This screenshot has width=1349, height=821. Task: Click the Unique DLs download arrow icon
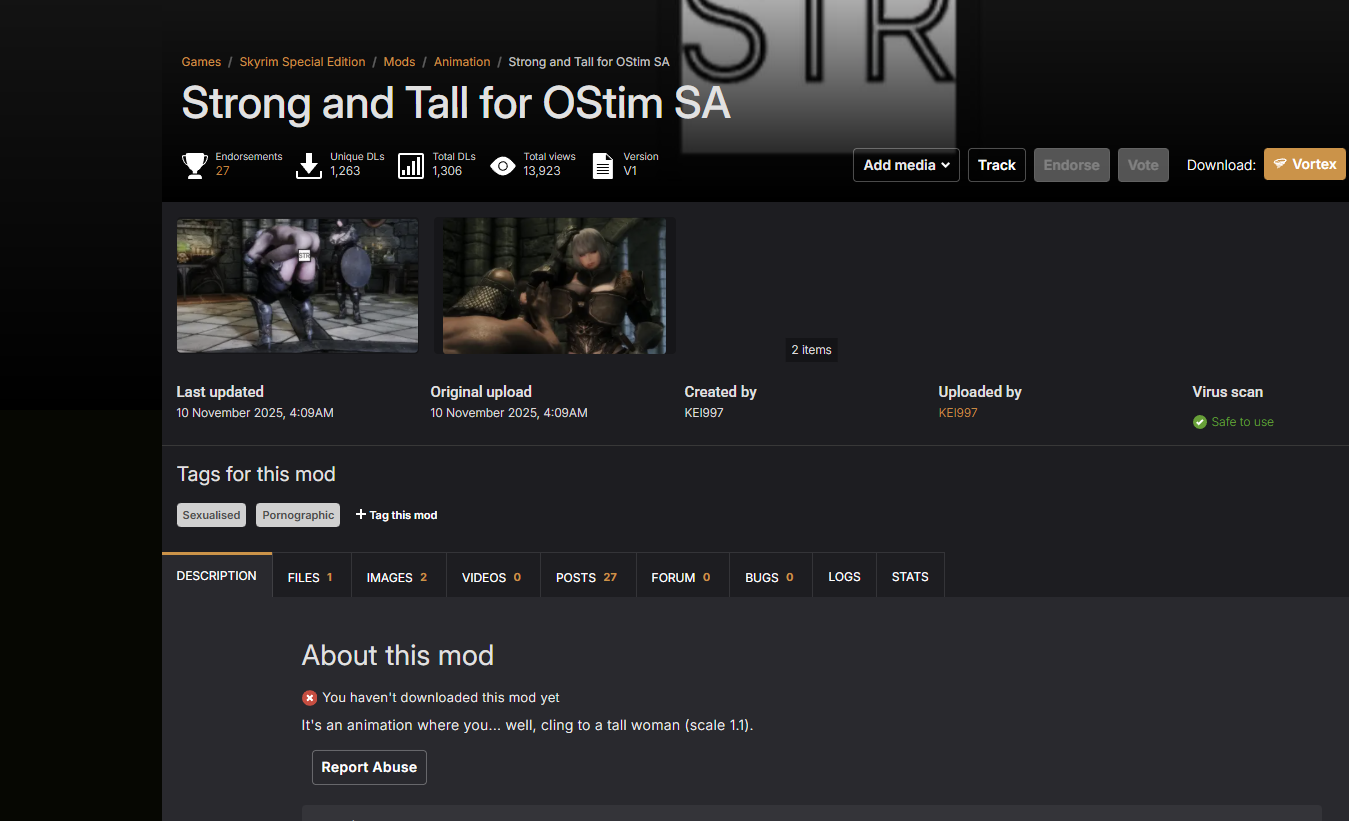[309, 165]
